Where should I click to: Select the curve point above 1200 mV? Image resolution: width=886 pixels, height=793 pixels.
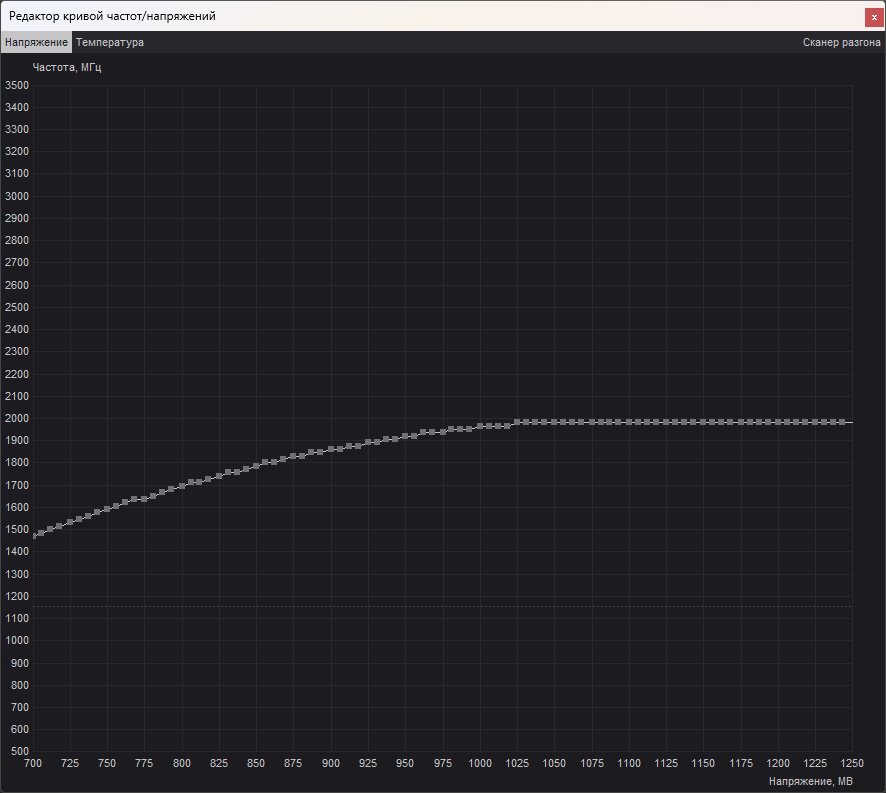tap(778, 422)
